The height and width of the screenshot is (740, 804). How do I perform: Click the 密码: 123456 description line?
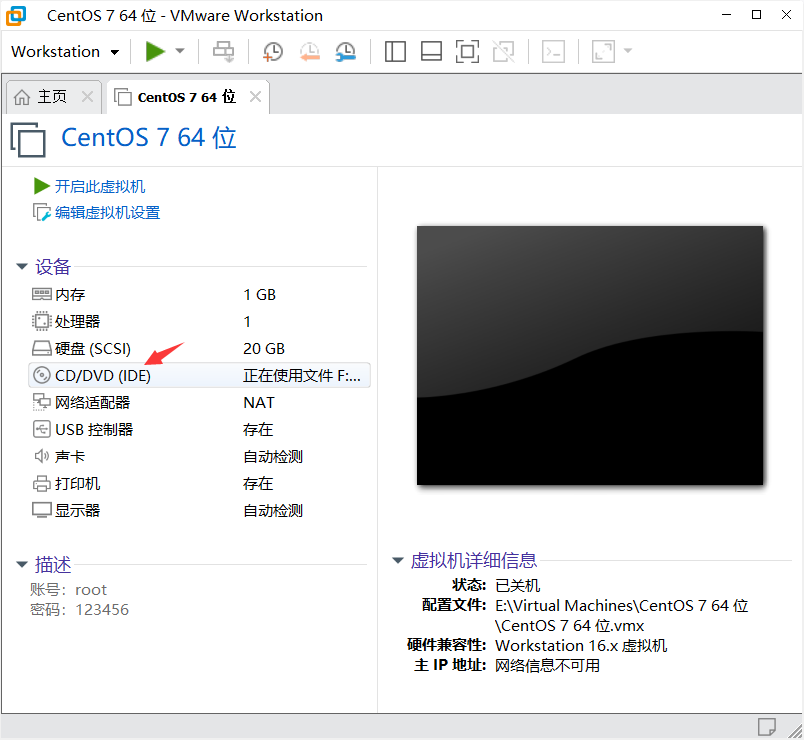pyautogui.click(x=79, y=610)
